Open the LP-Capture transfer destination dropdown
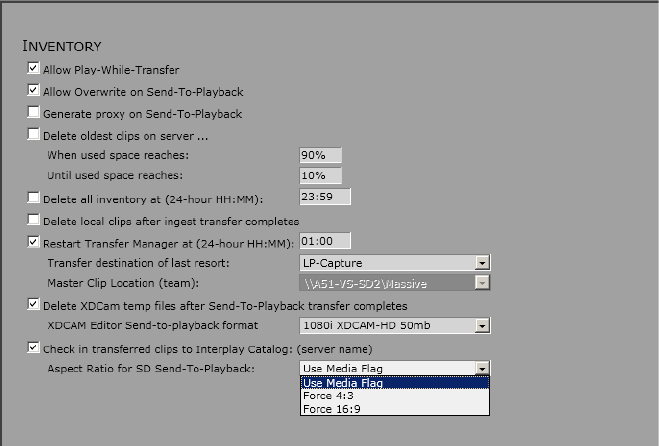The width and height of the screenshot is (659, 446). pyautogui.click(x=482, y=263)
